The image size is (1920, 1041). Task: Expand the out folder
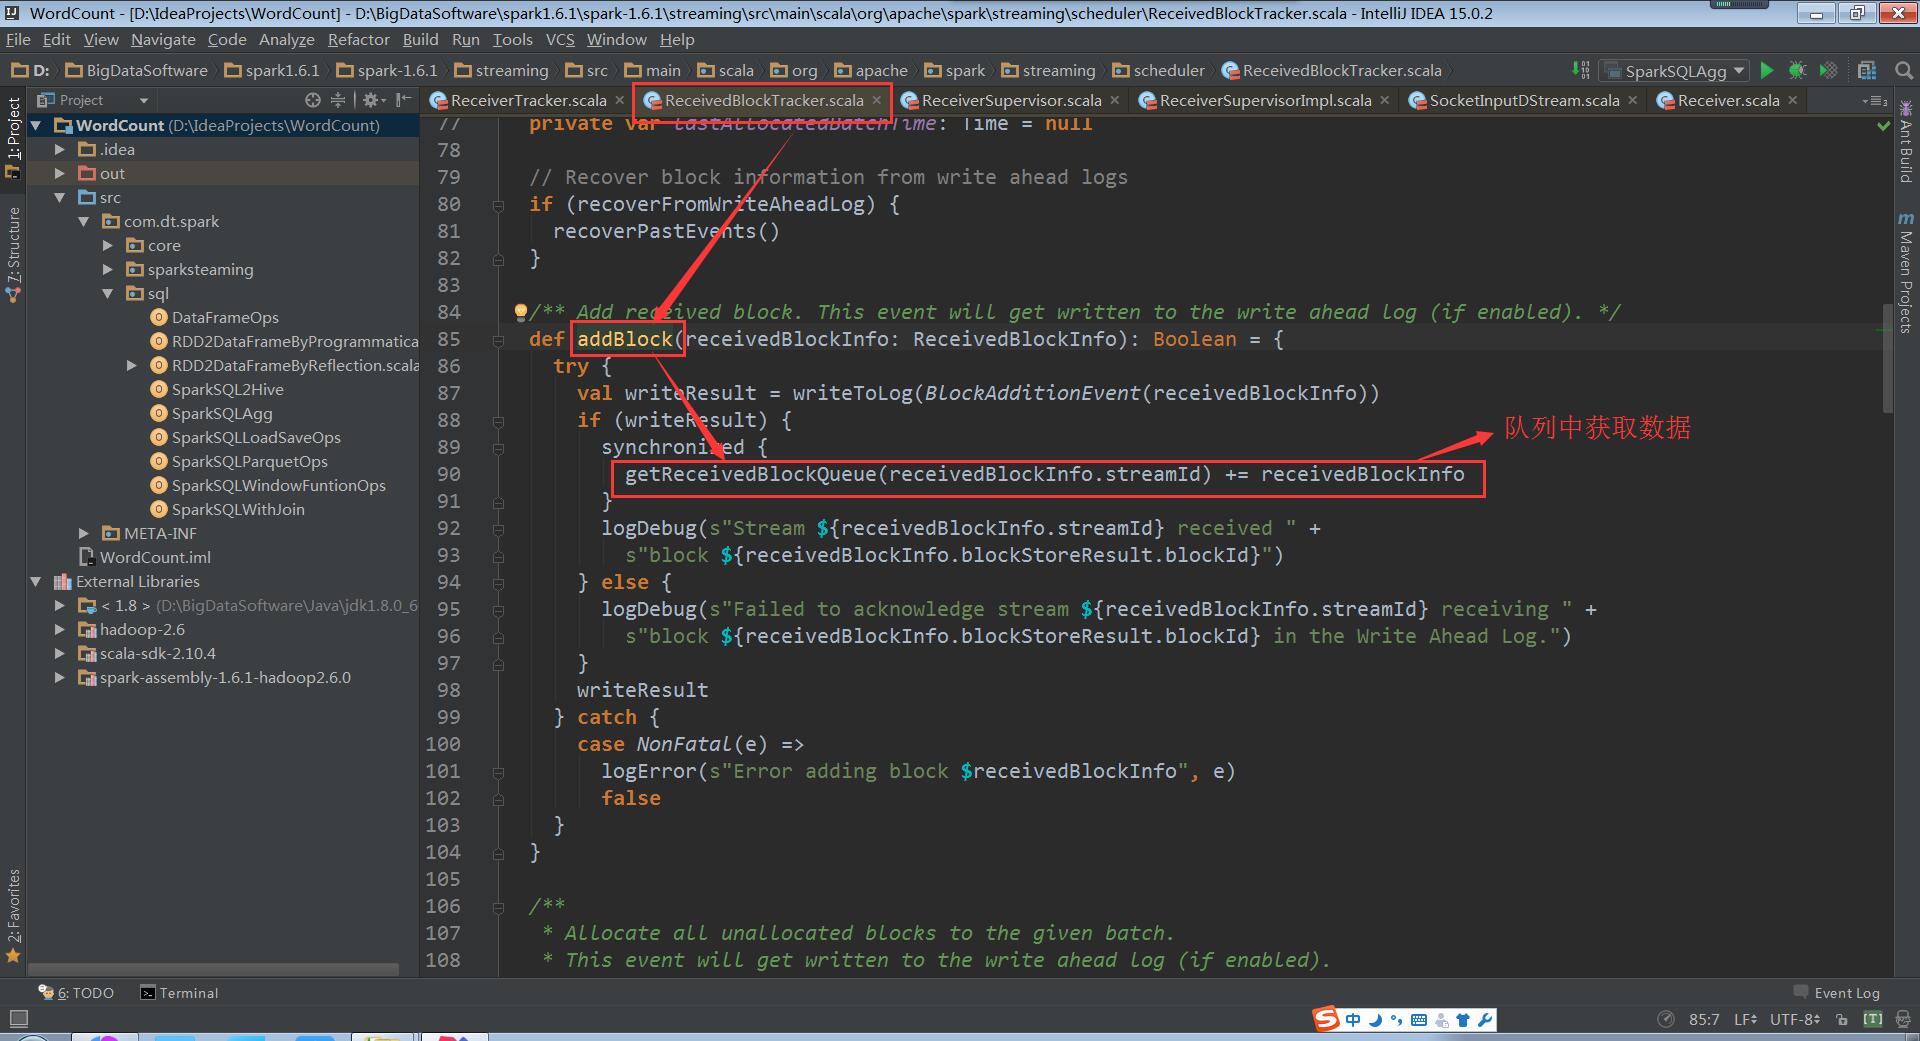60,173
